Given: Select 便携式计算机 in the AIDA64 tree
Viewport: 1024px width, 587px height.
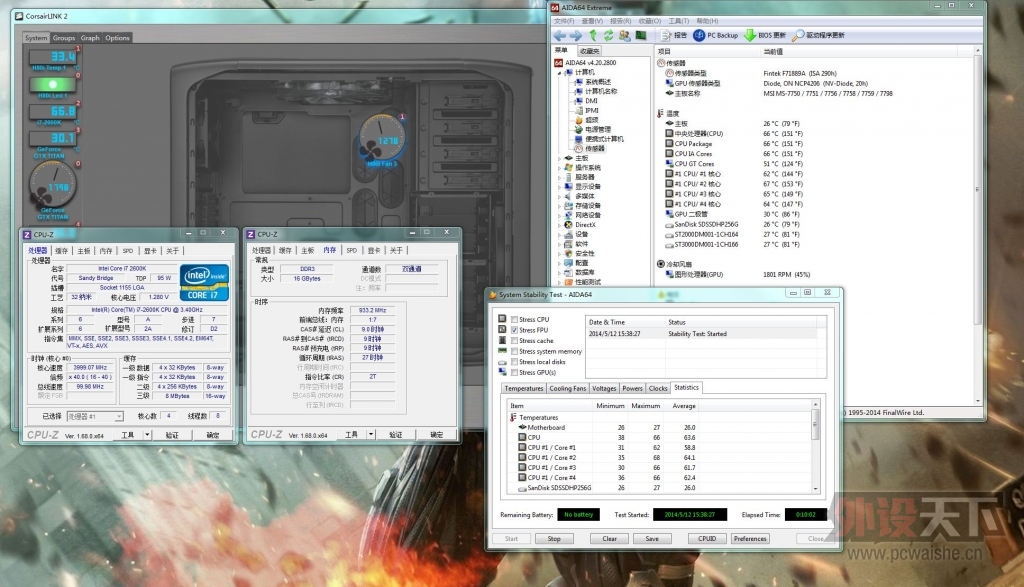Looking at the screenshot, I should click(599, 139).
